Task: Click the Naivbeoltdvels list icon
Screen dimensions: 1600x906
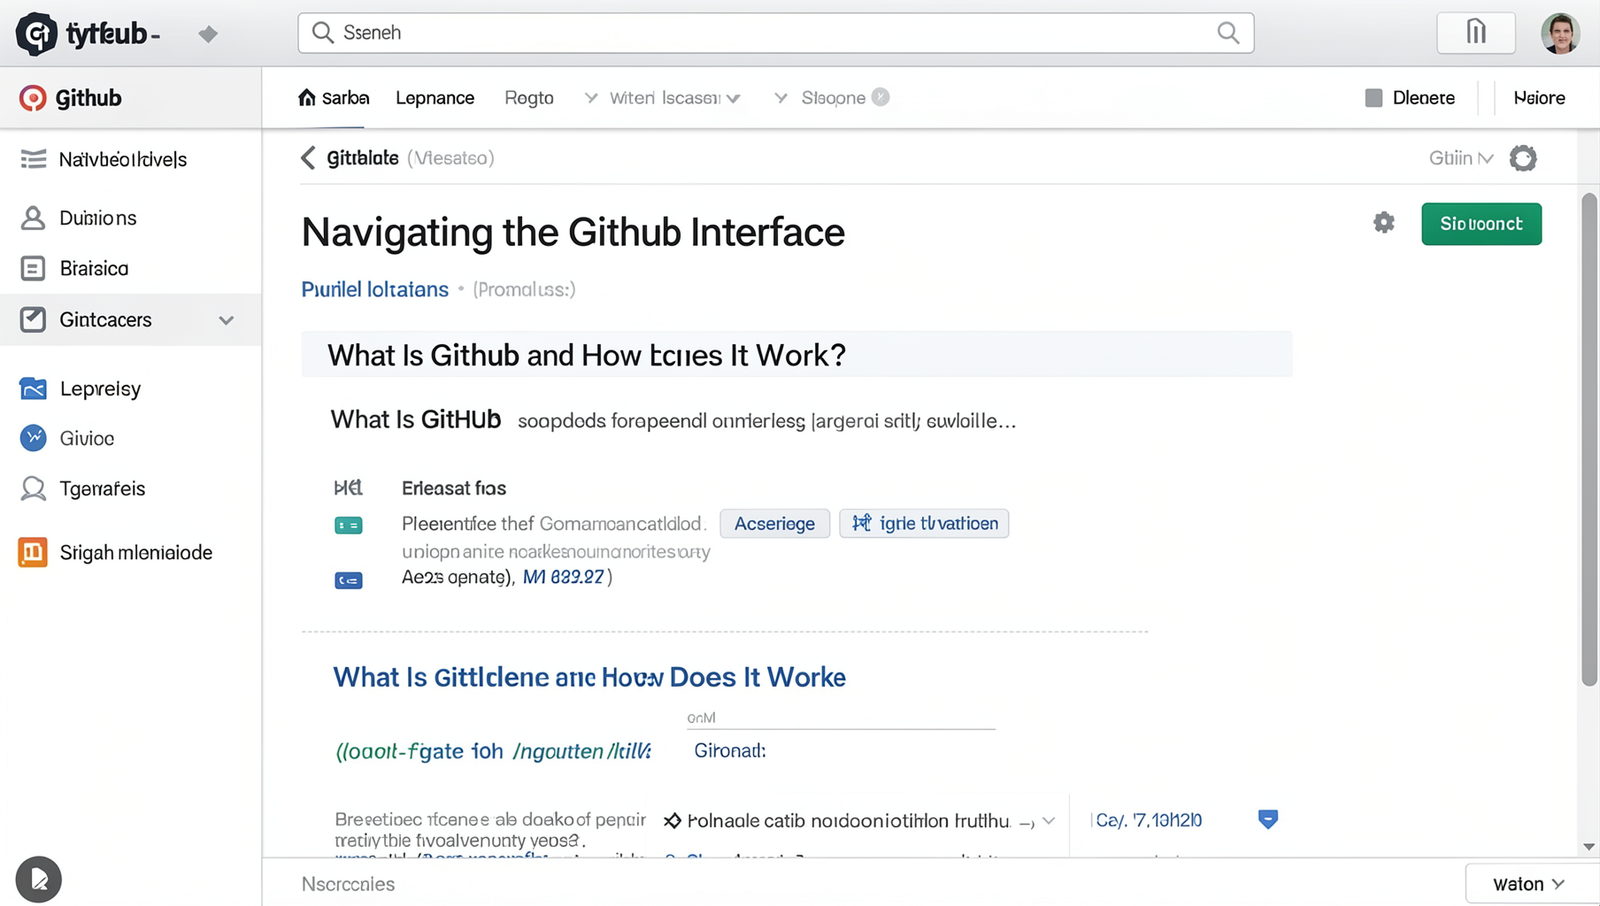Action: tap(33, 159)
